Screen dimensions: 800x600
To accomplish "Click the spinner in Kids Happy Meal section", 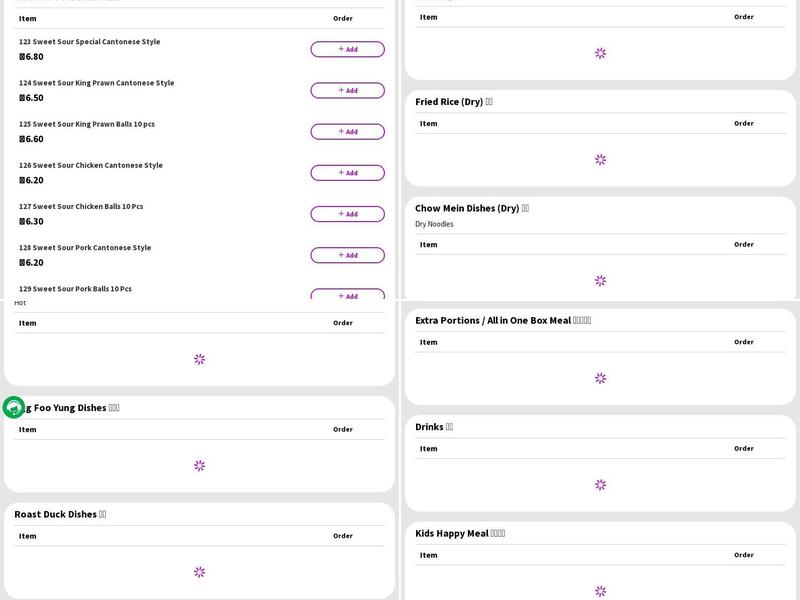I will [x=600, y=591].
